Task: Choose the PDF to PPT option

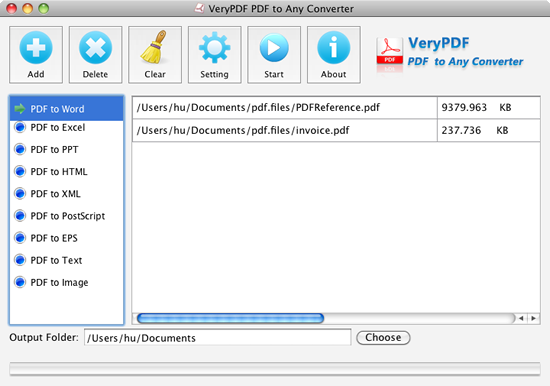Action: (67, 149)
